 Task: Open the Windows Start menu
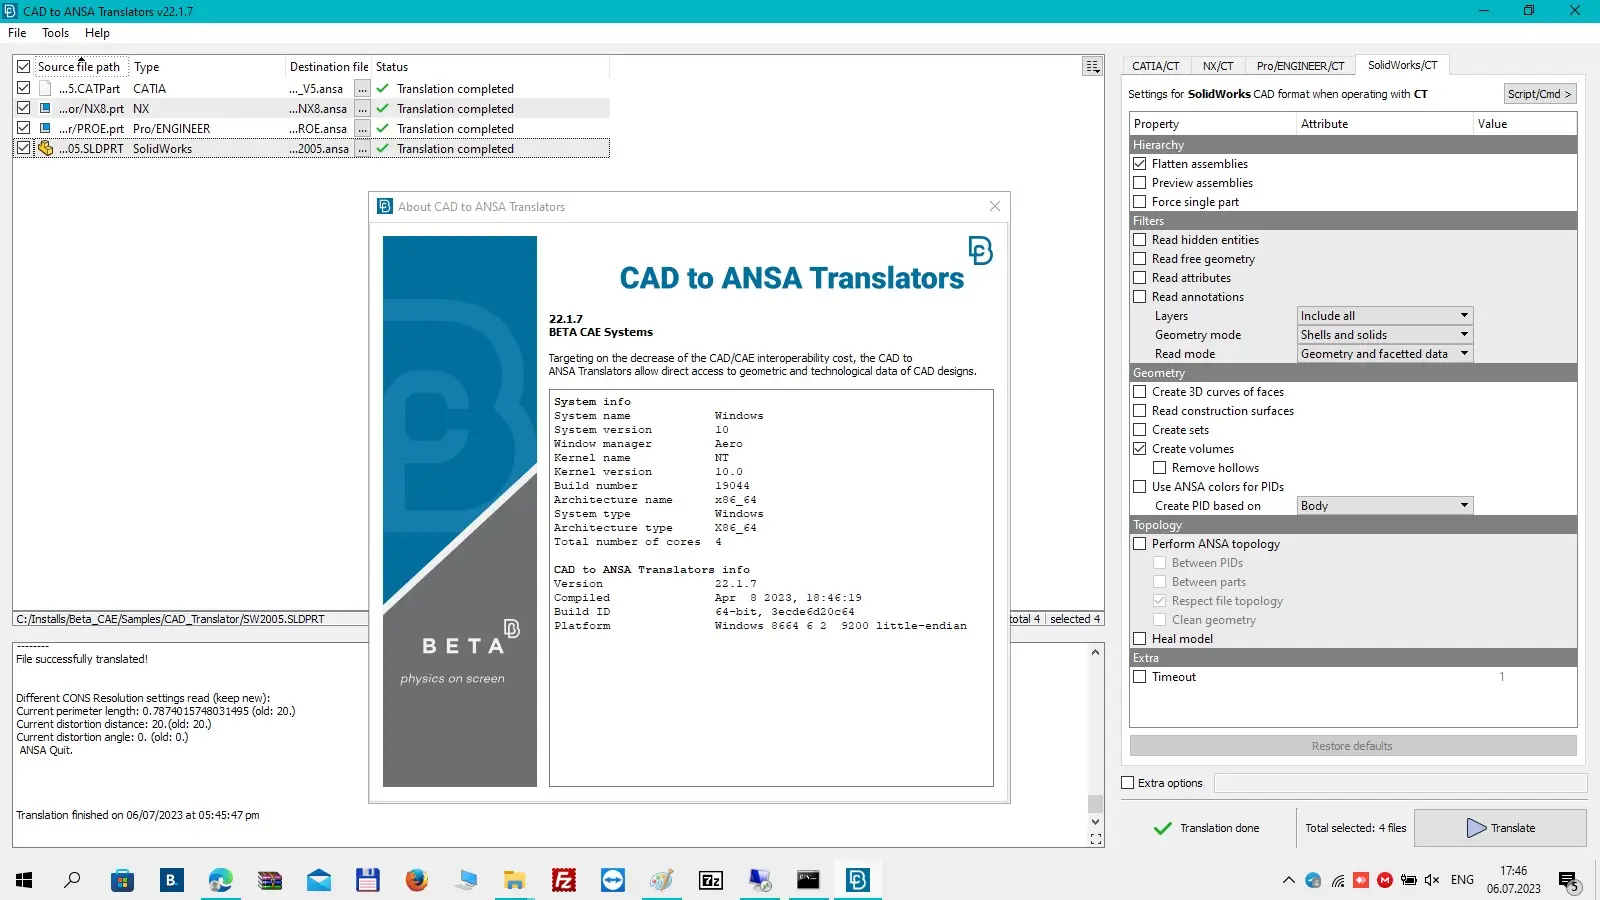point(24,880)
